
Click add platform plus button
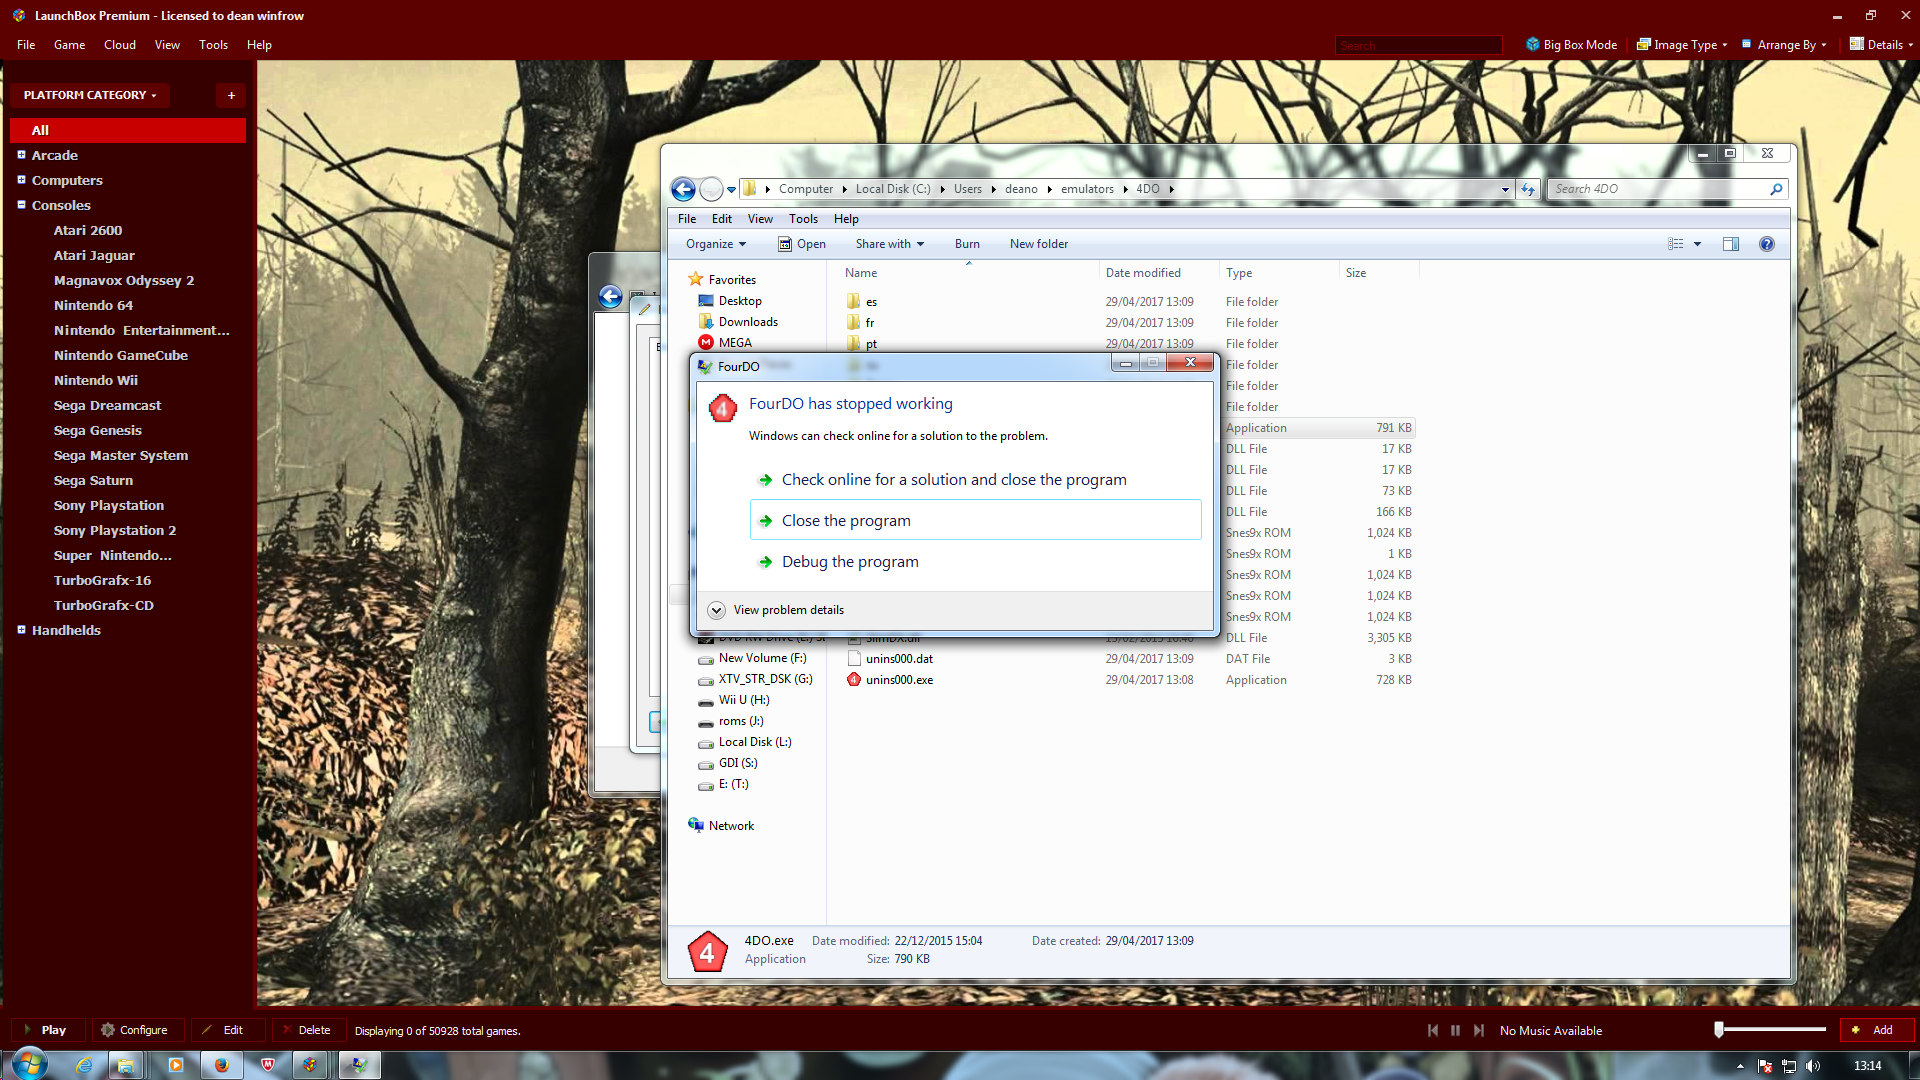(231, 95)
